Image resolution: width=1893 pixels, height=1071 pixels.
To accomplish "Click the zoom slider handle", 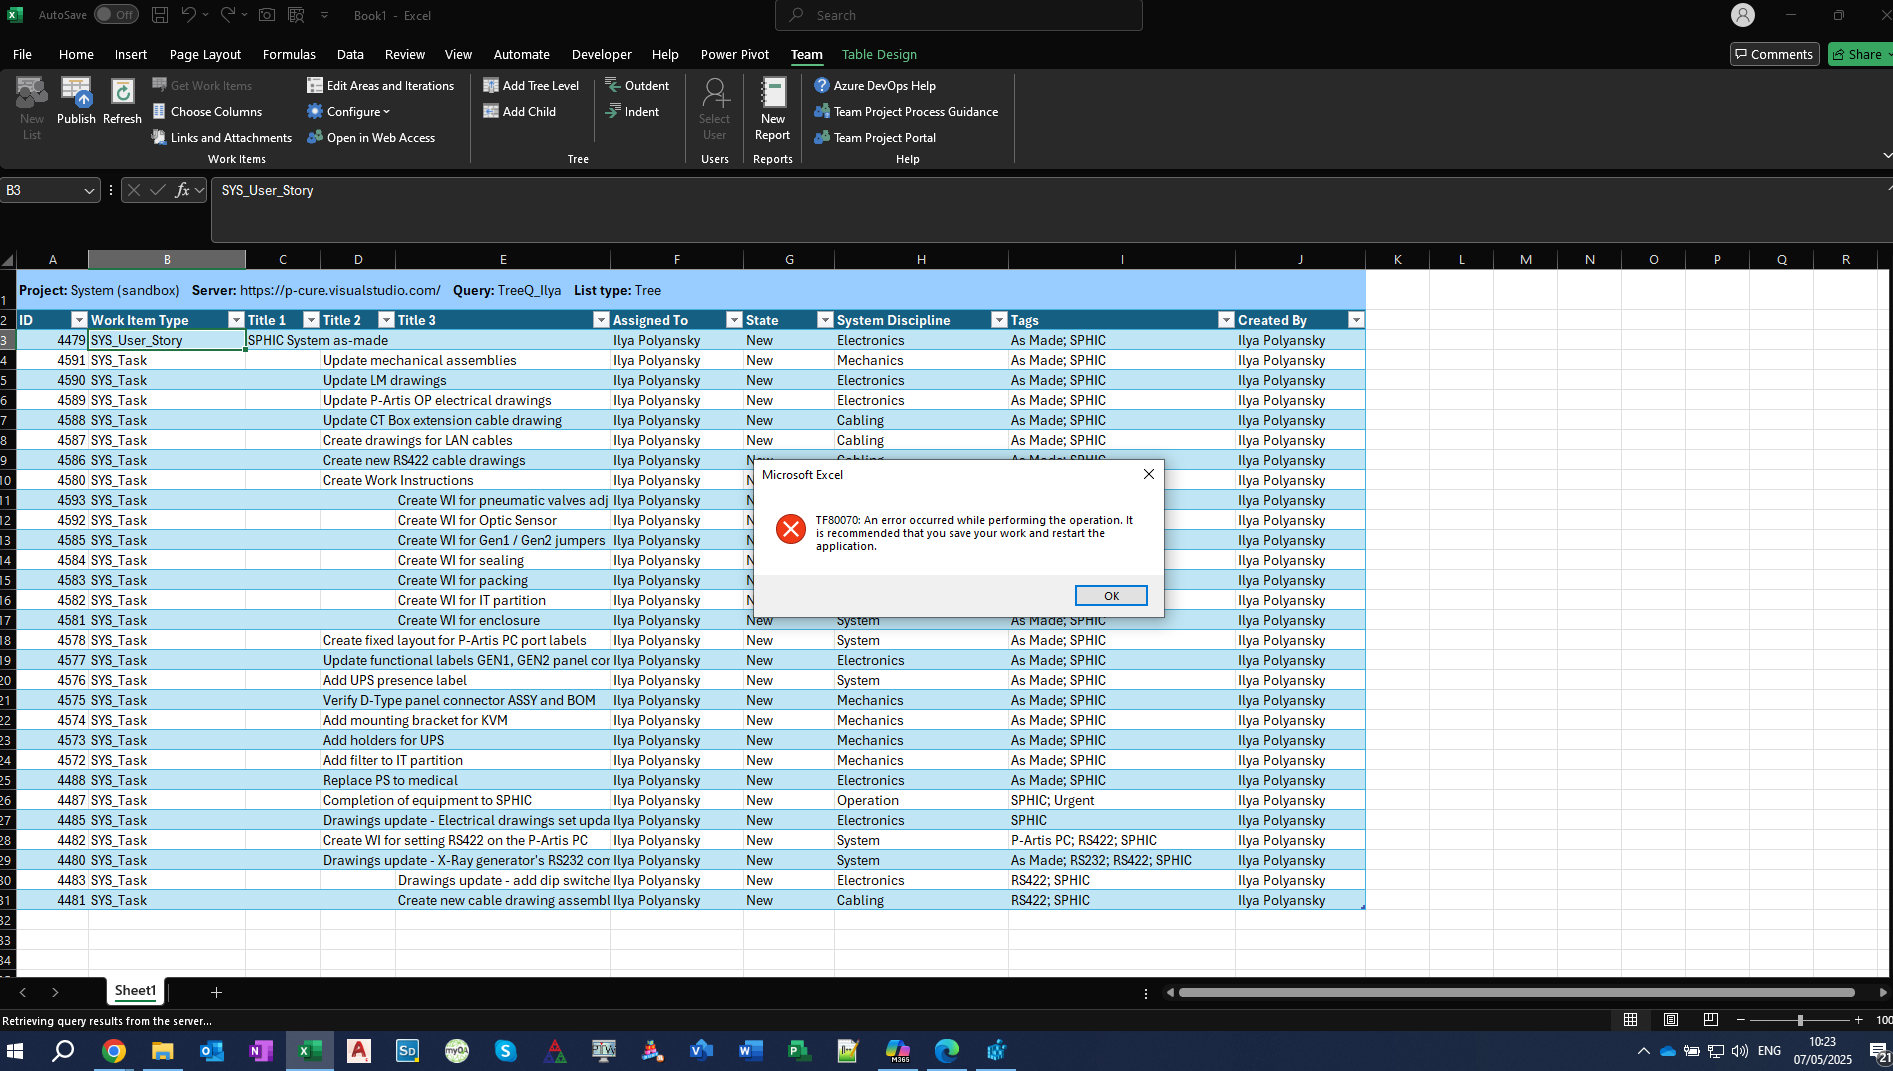I will pos(1800,1020).
